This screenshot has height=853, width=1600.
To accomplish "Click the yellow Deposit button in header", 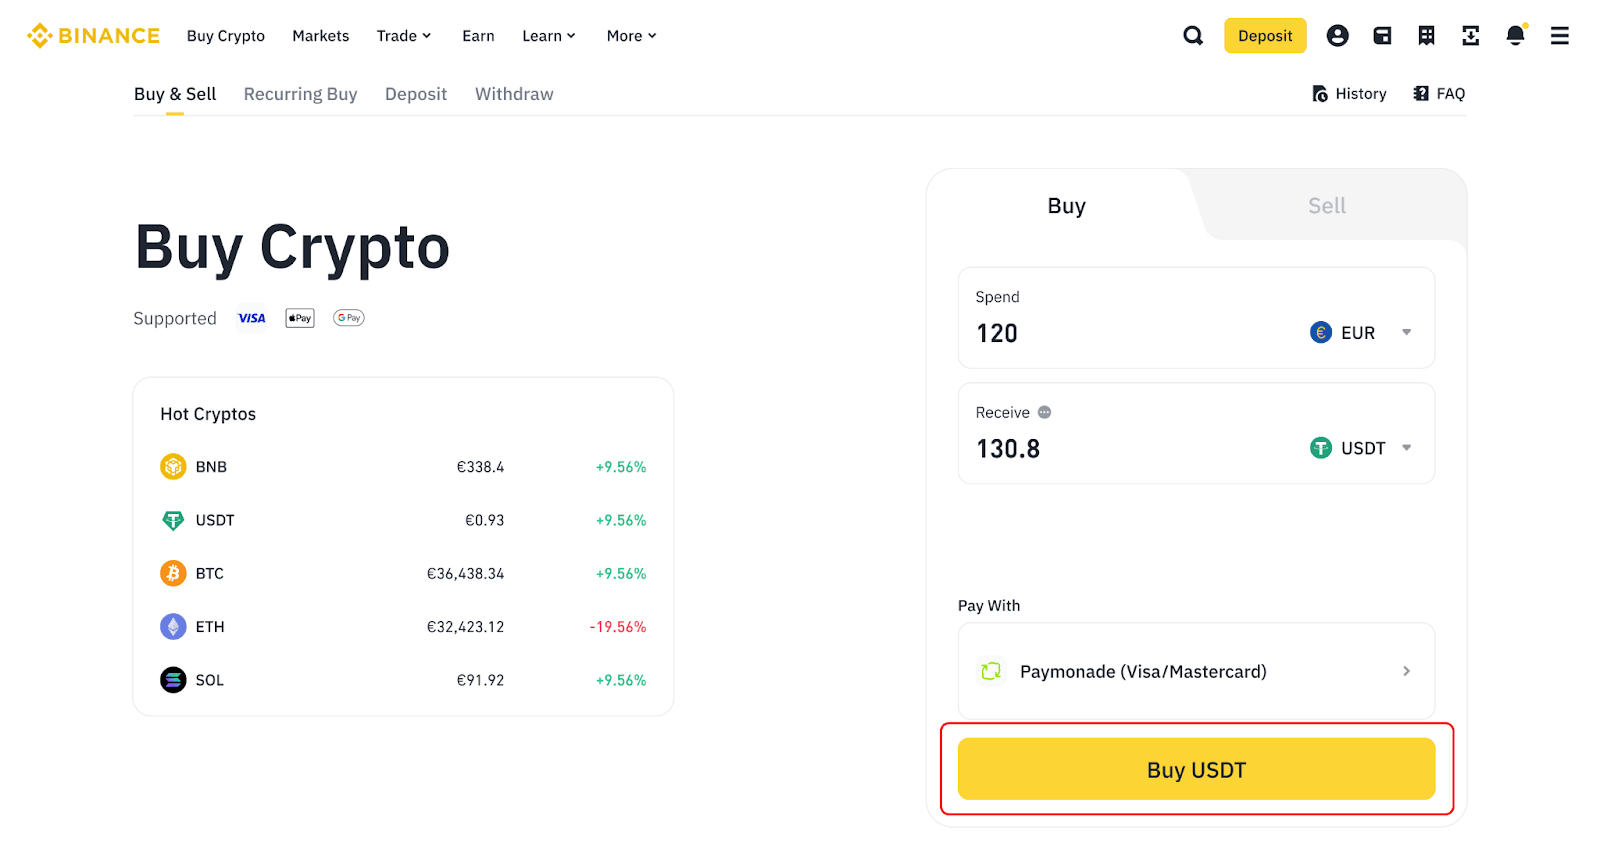I will pyautogui.click(x=1265, y=36).
